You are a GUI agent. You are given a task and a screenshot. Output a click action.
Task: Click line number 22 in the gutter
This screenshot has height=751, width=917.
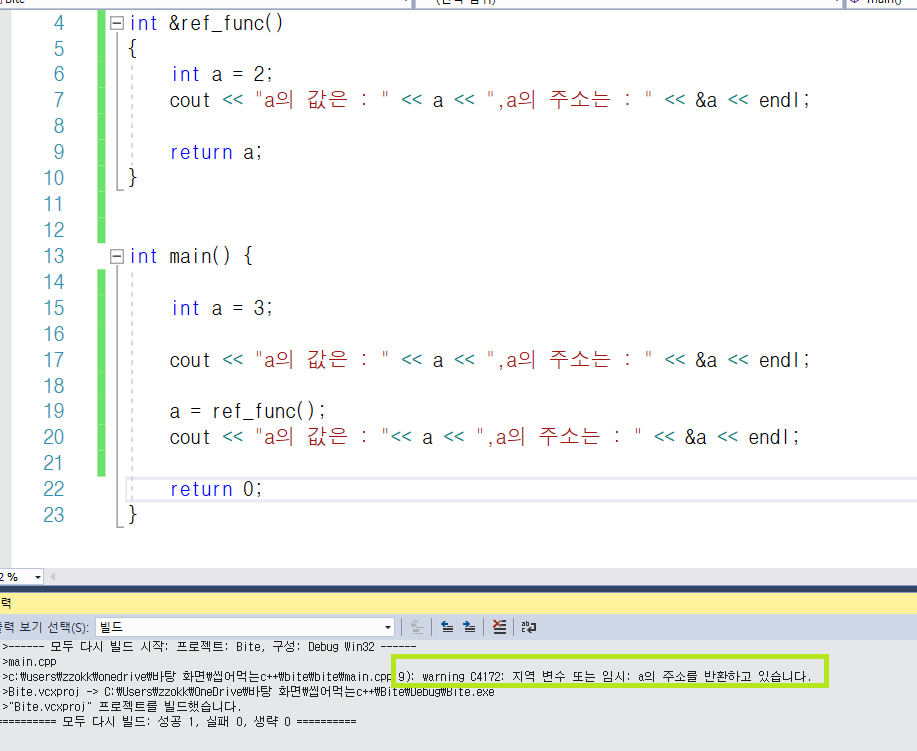(x=54, y=489)
